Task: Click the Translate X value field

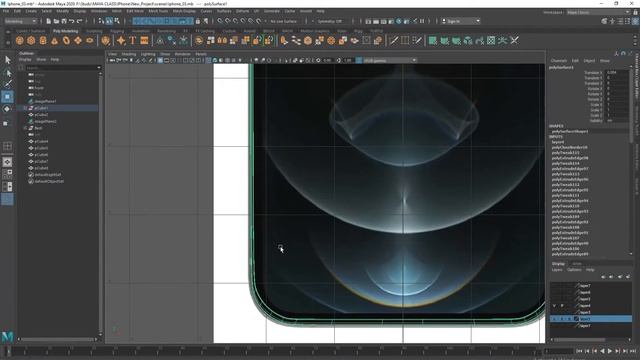Action: click(617, 72)
